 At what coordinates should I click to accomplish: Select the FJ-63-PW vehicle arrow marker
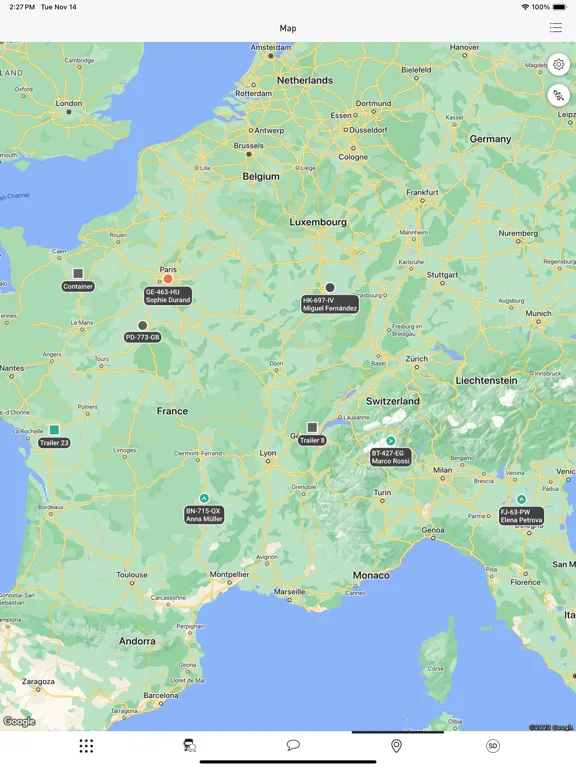point(522,499)
